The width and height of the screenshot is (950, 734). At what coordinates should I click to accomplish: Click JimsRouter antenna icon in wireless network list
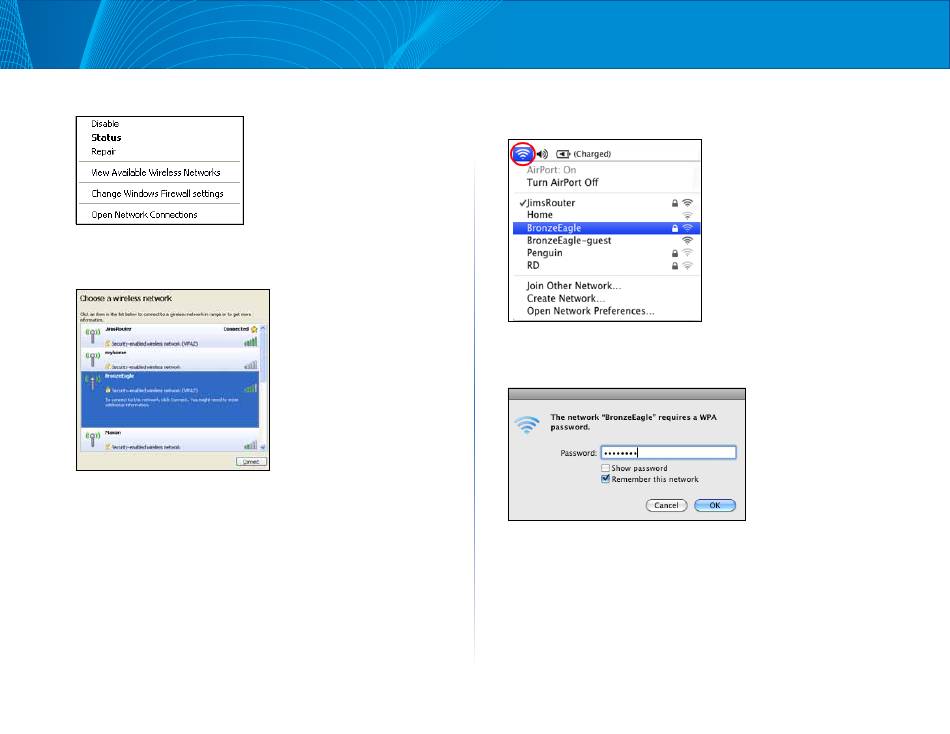click(x=92, y=335)
